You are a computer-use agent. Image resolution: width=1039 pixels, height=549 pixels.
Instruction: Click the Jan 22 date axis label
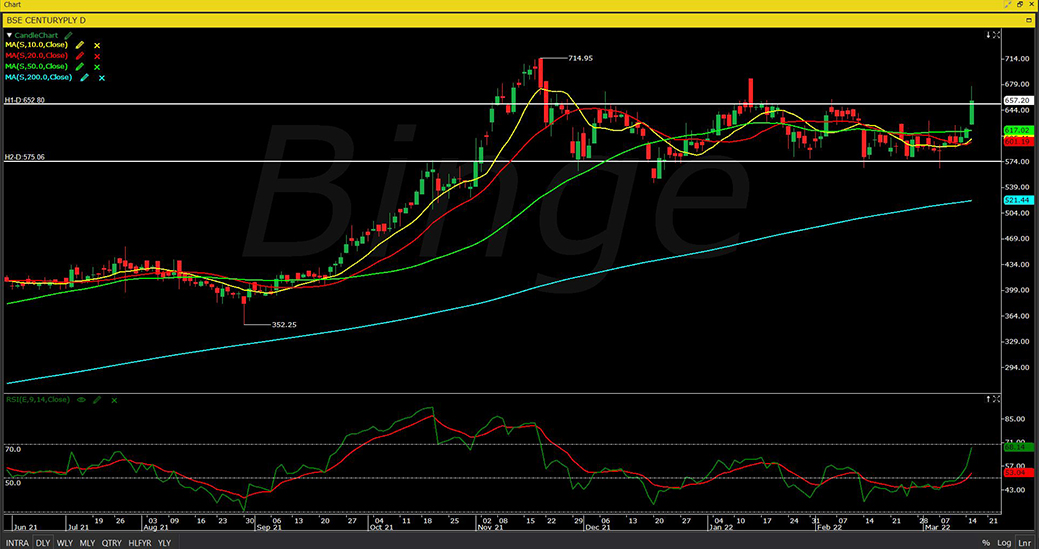coord(722,528)
